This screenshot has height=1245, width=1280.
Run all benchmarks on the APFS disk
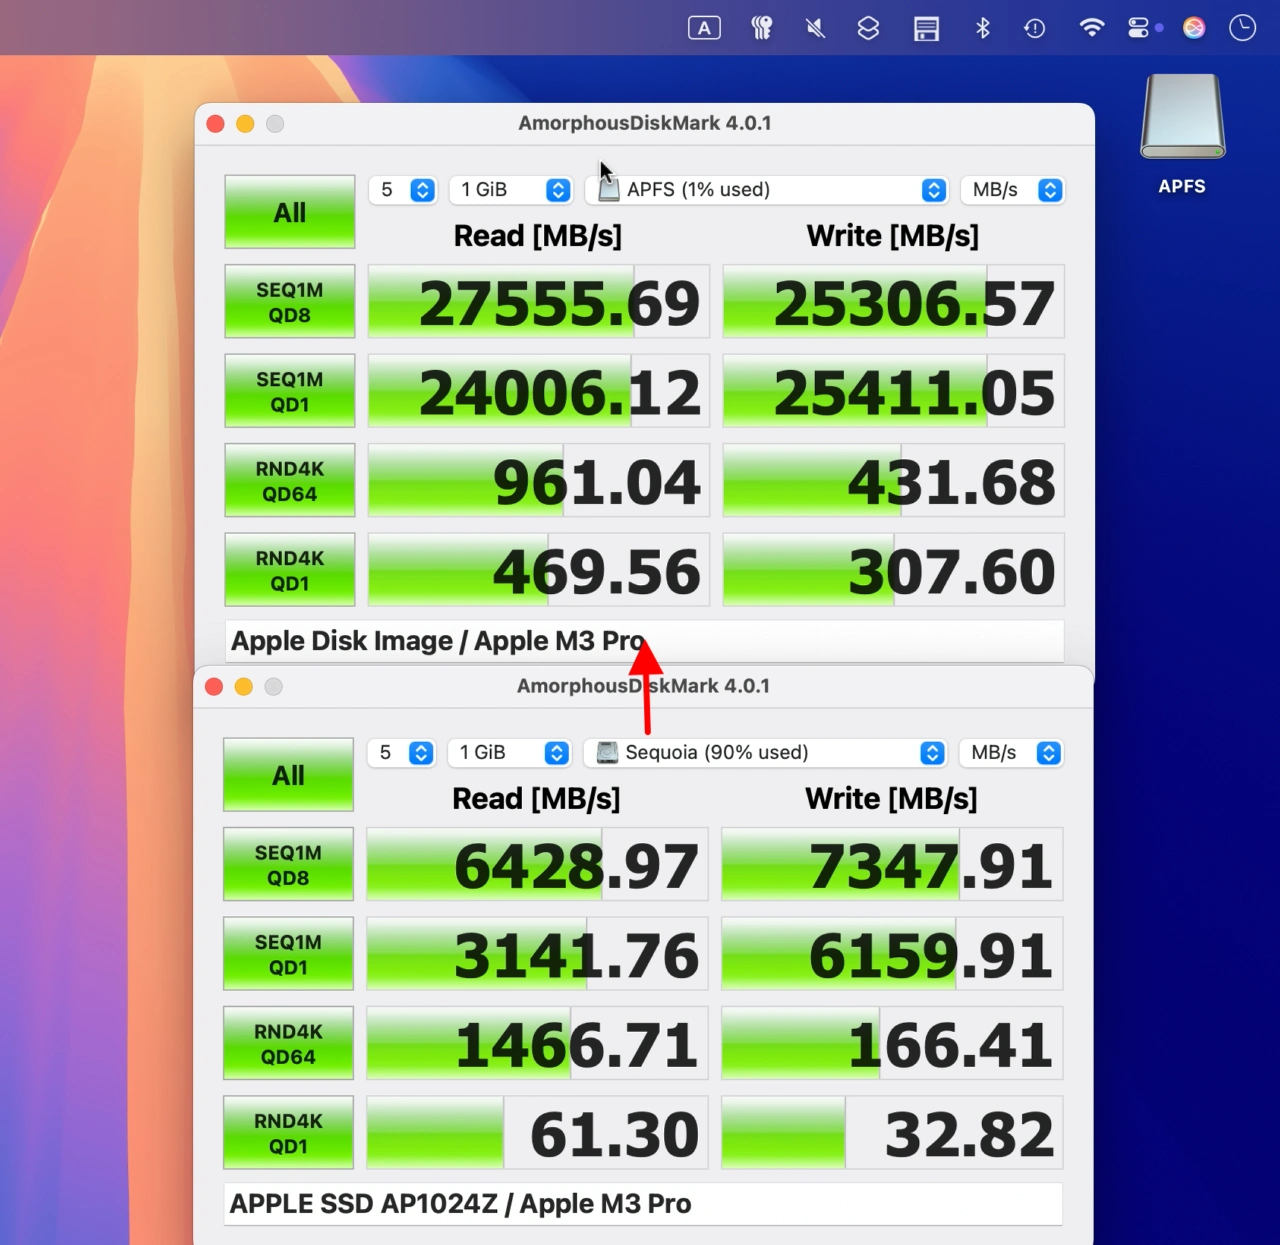click(289, 212)
